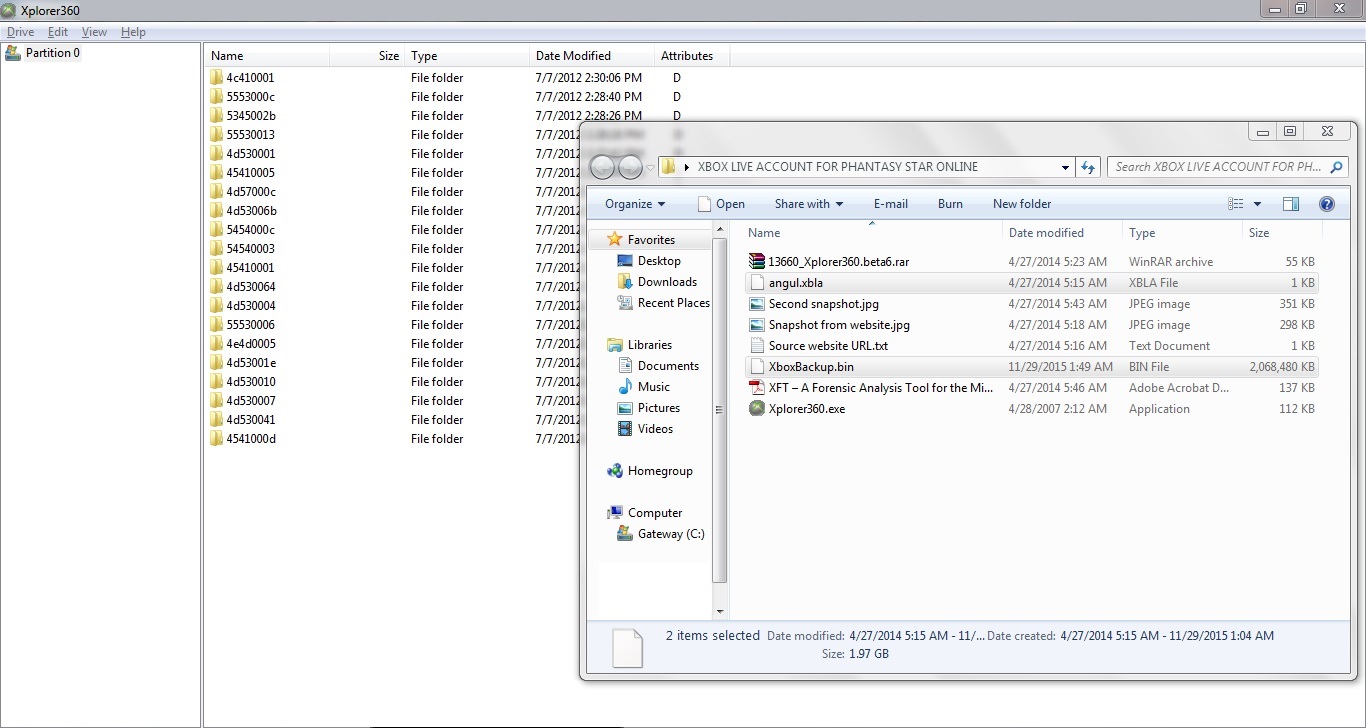Sort Explorer files by Size column header

1283,233
